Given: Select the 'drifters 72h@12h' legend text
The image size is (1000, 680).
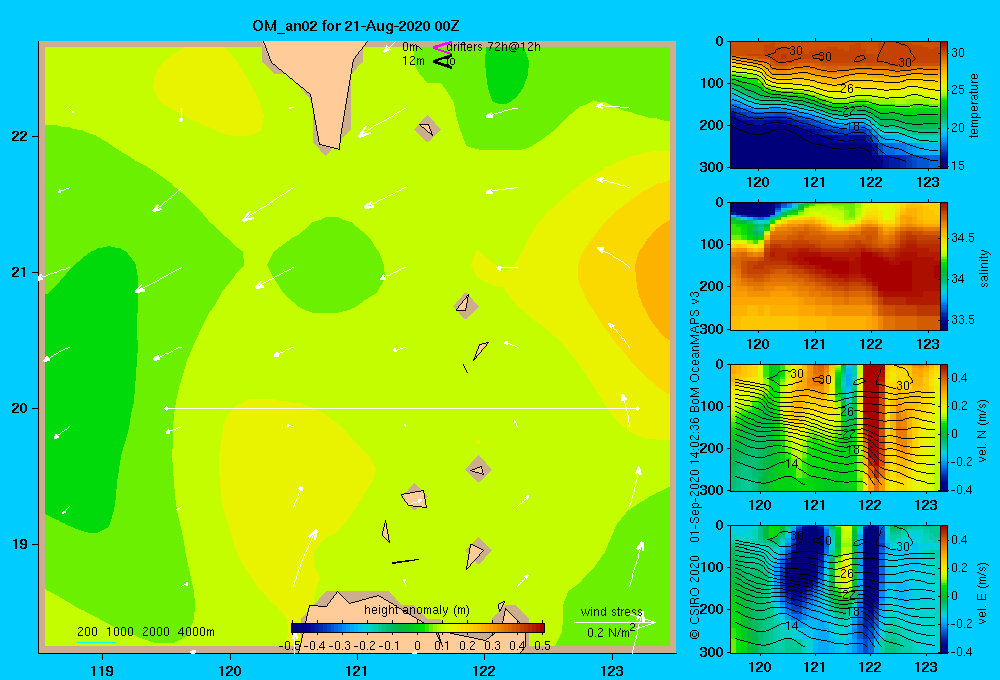Looking at the screenshot, I should pos(494,47).
